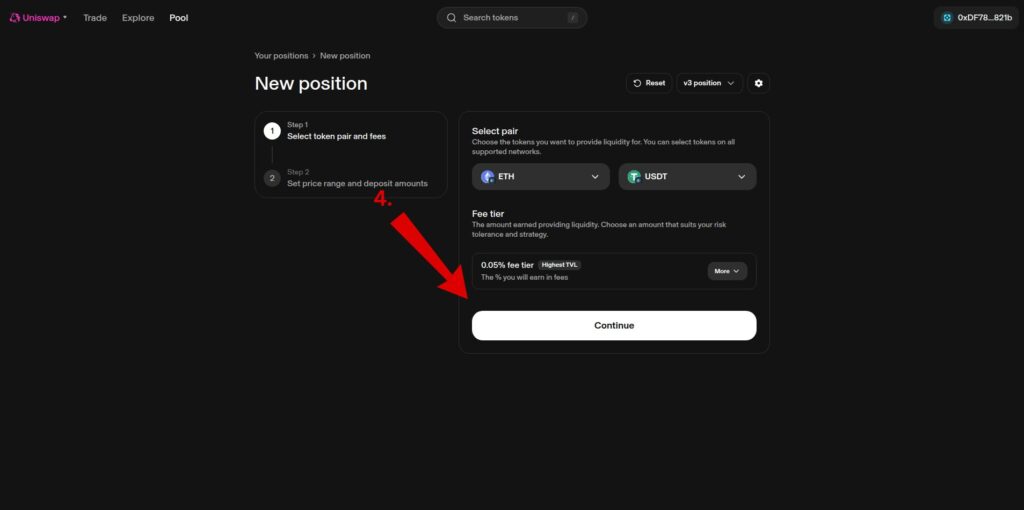Click the search magnifier icon
The height and width of the screenshot is (510, 1024).
click(451, 18)
